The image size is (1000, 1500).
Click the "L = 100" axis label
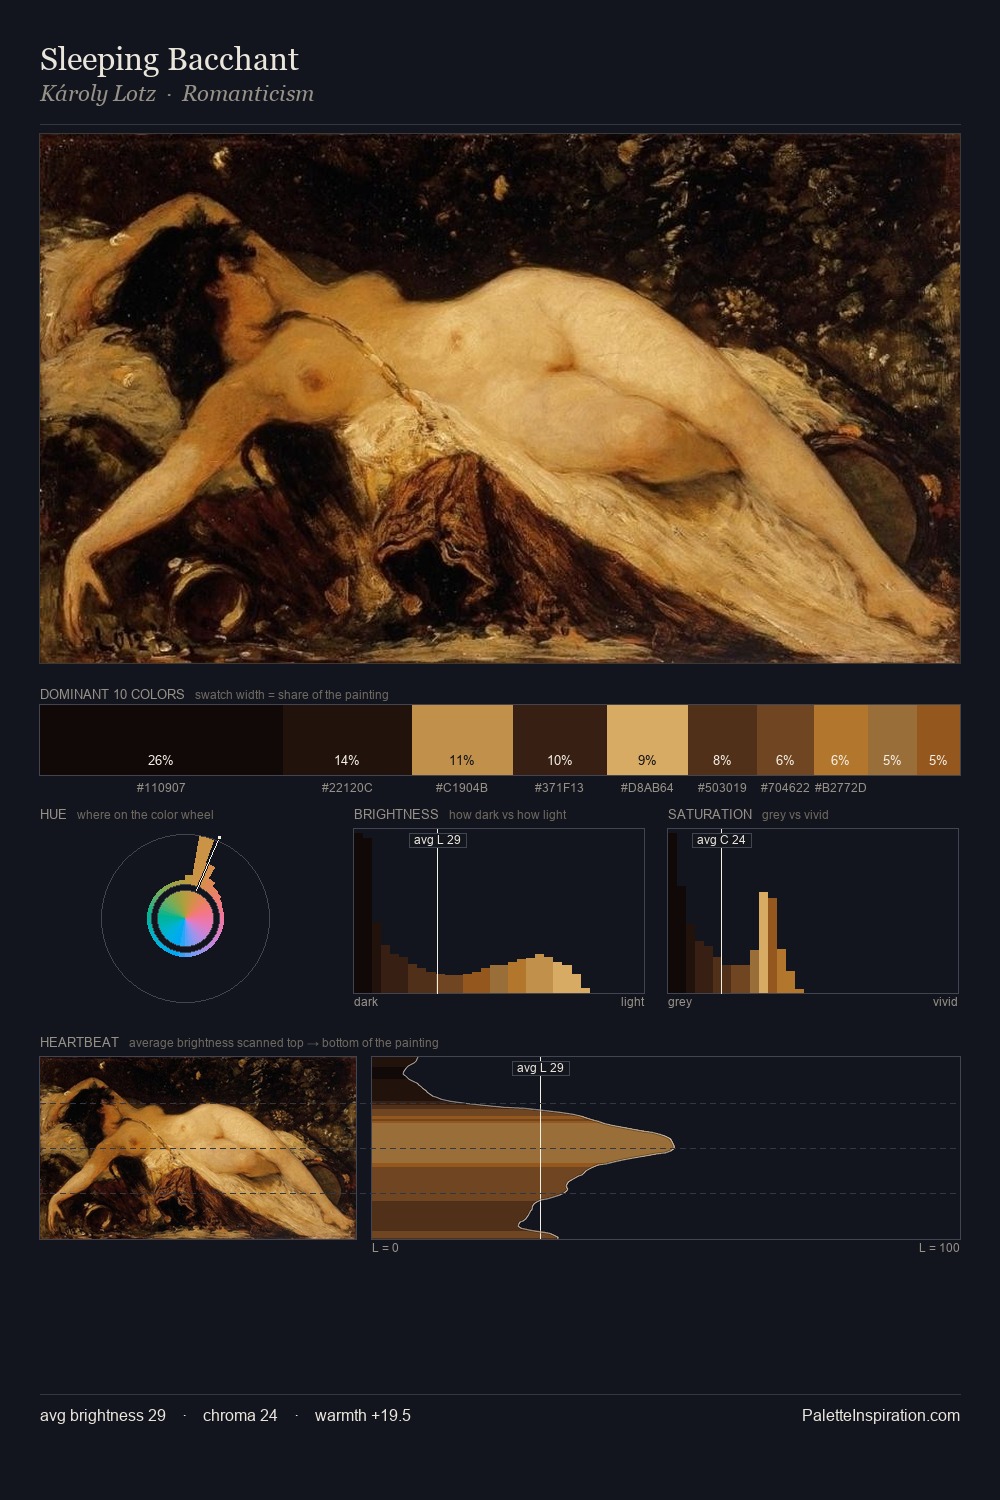[x=939, y=1248]
